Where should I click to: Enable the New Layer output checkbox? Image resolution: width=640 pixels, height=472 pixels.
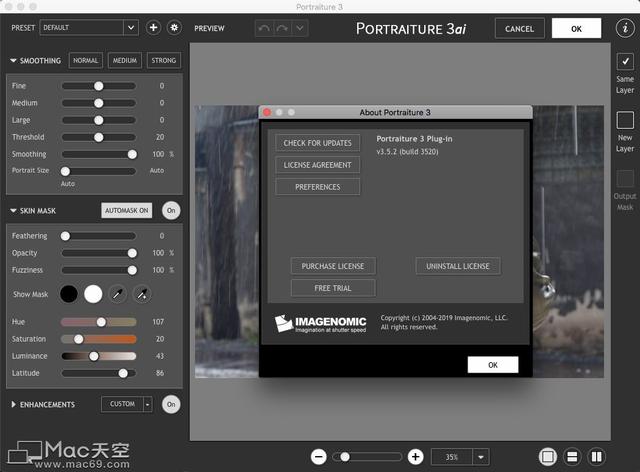coord(625,120)
